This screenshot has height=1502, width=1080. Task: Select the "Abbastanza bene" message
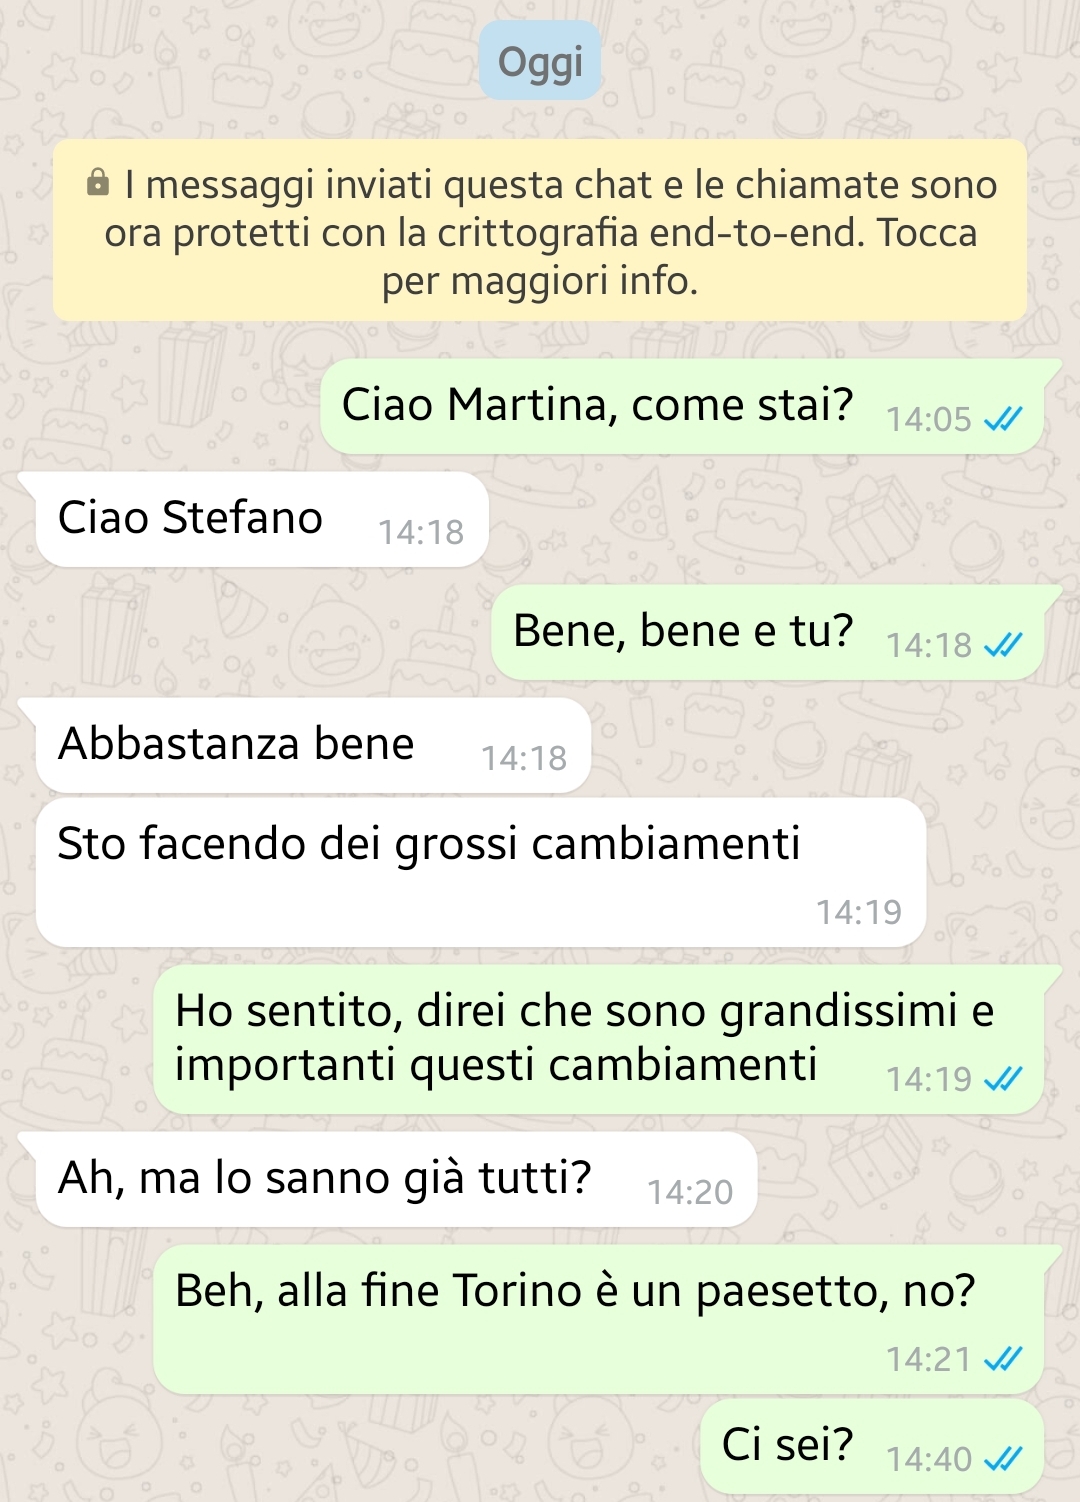pyautogui.click(x=236, y=744)
